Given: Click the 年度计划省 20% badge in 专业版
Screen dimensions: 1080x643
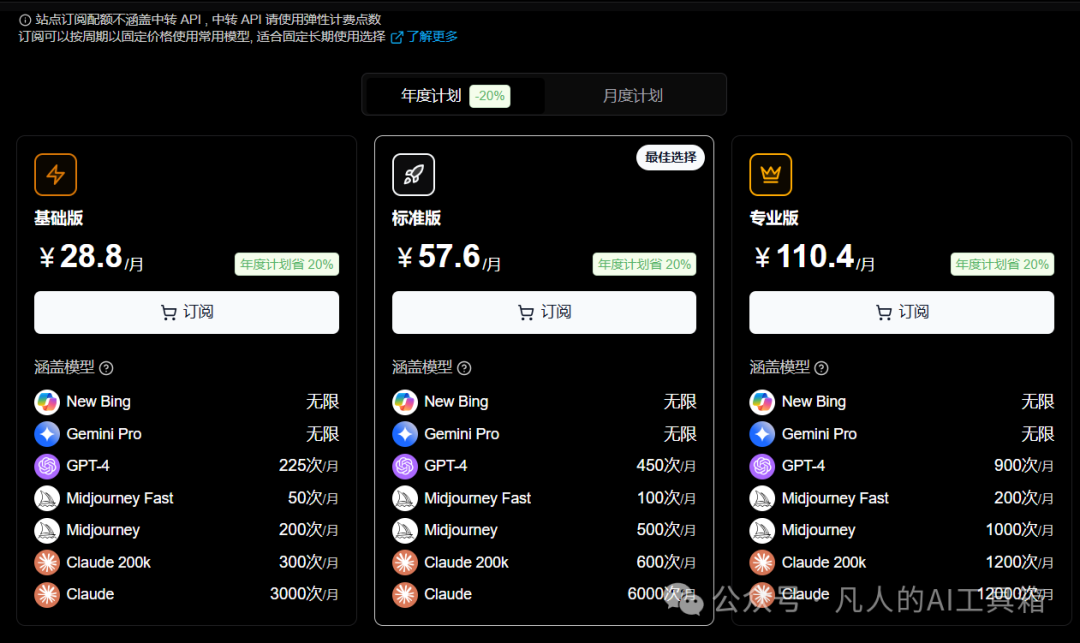Looking at the screenshot, I should [1002, 264].
